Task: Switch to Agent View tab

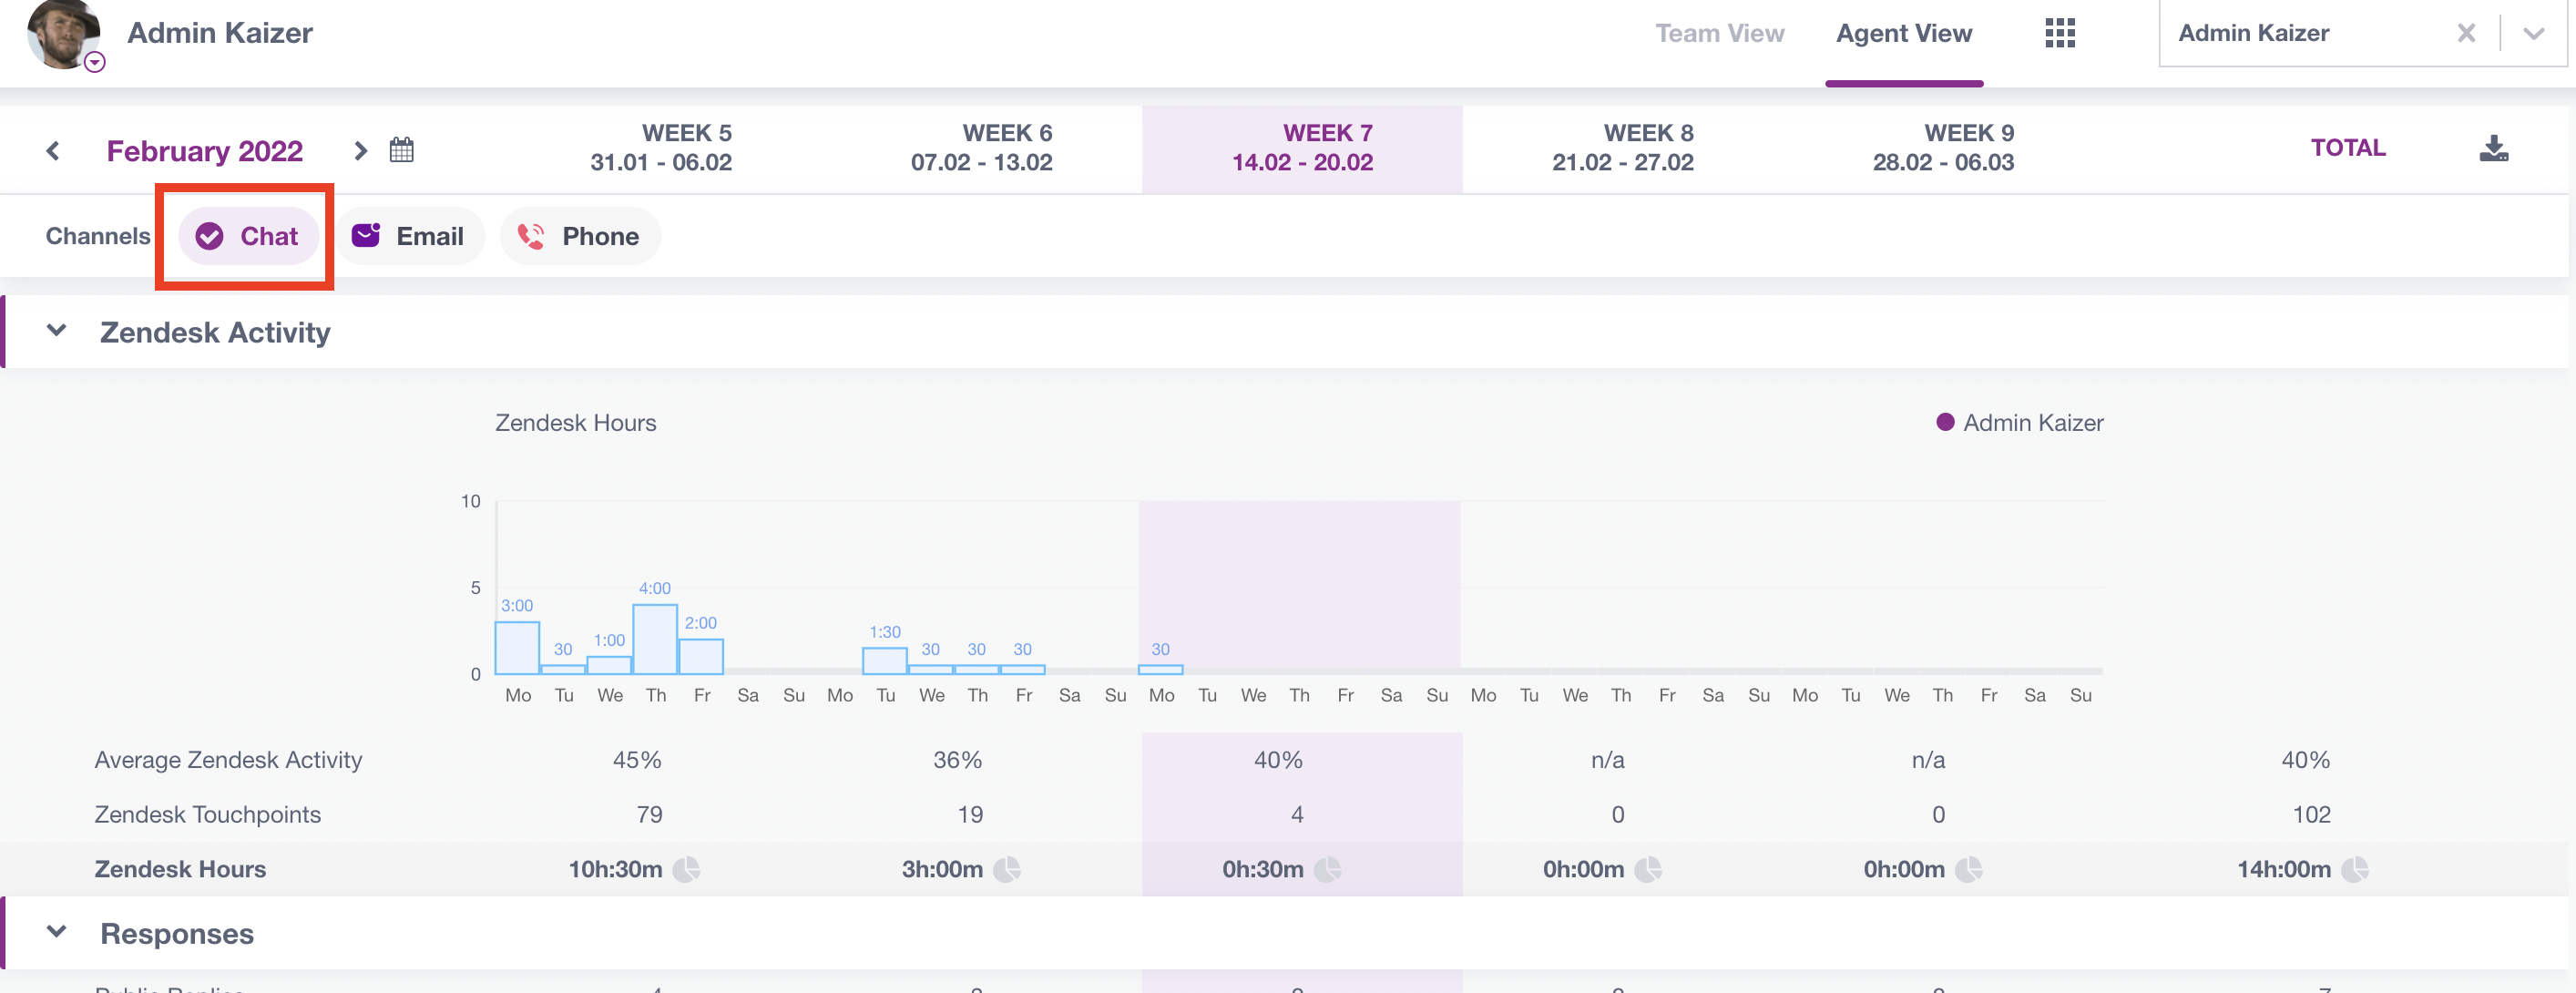Action: (x=1904, y=33)
